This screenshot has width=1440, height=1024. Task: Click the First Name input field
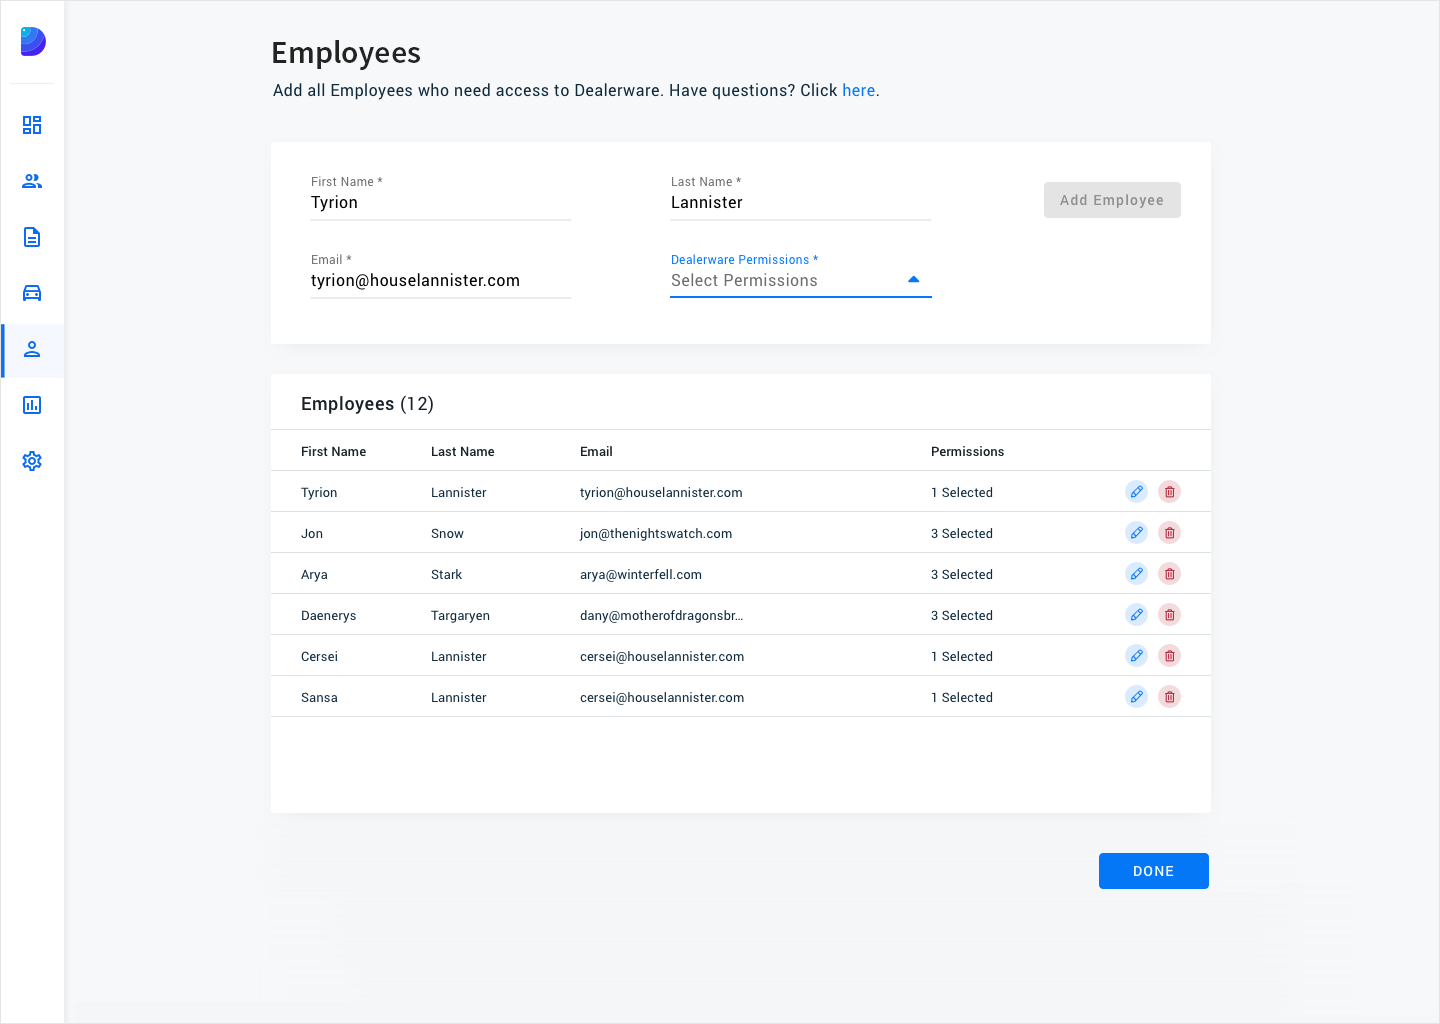pyautogui.click(x=440, y=203)
